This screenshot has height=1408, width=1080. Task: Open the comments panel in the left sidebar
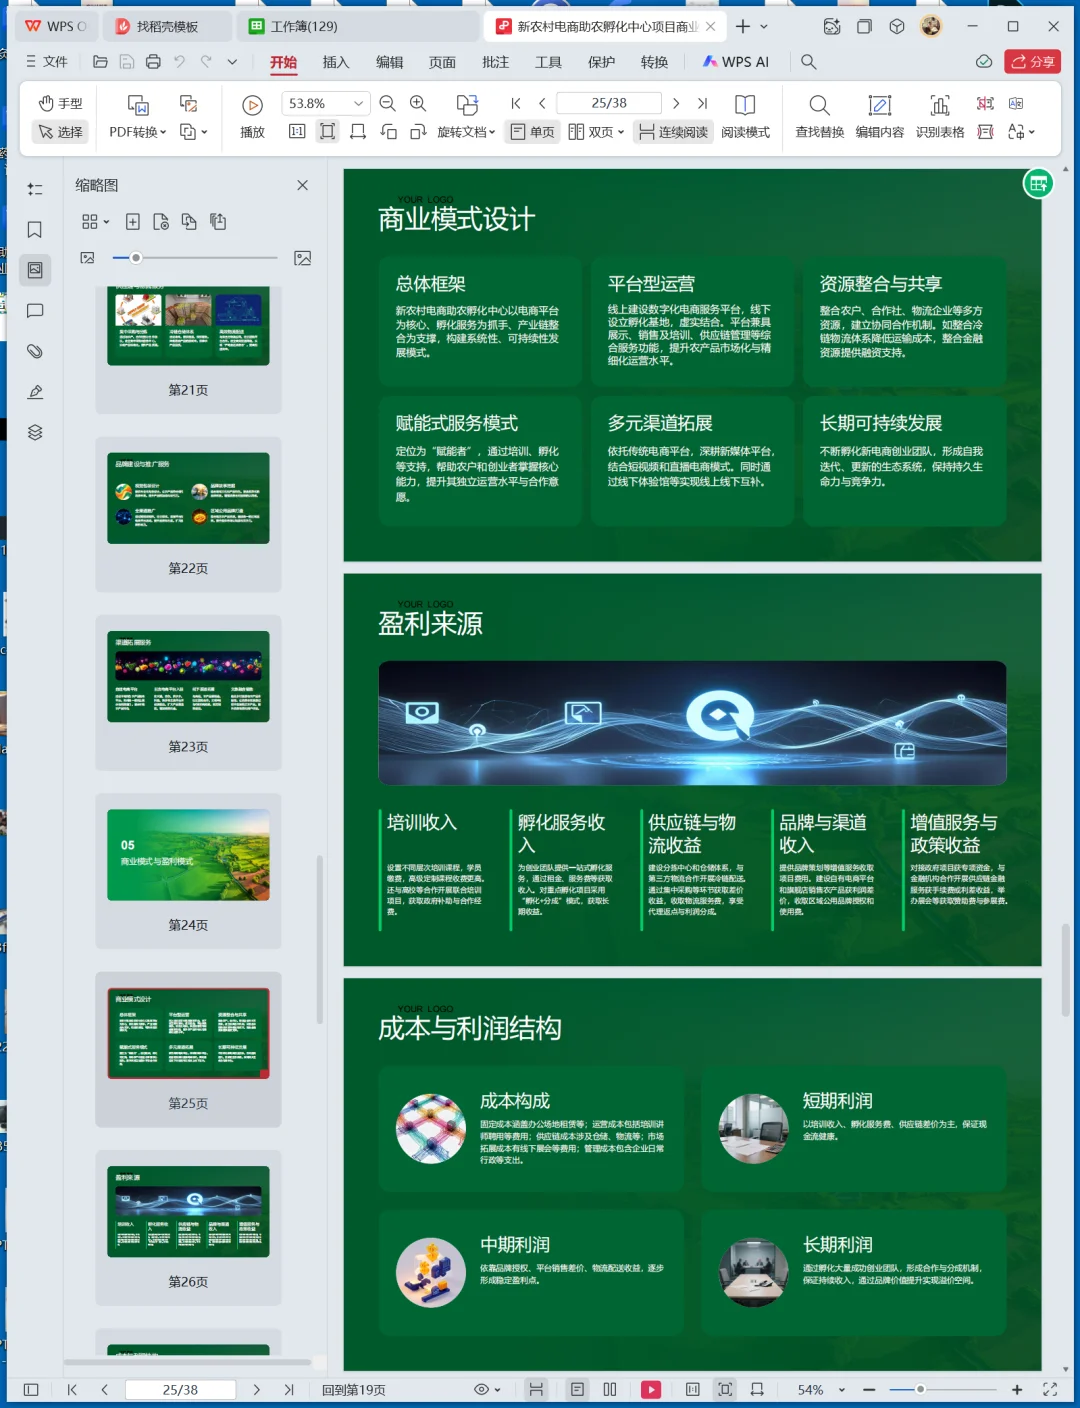pos(35,310)
